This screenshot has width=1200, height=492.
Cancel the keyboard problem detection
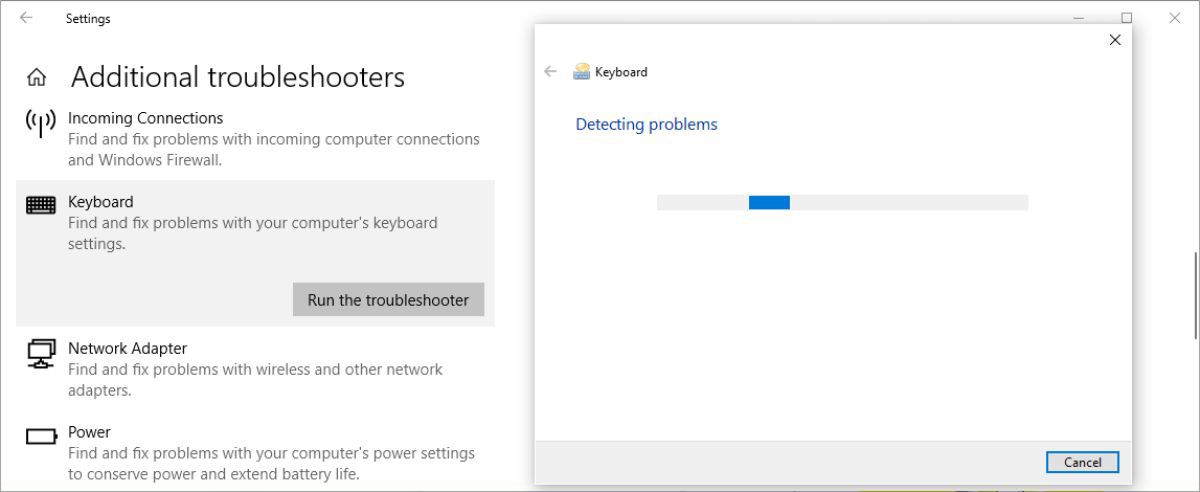[x=1082, y=462]
